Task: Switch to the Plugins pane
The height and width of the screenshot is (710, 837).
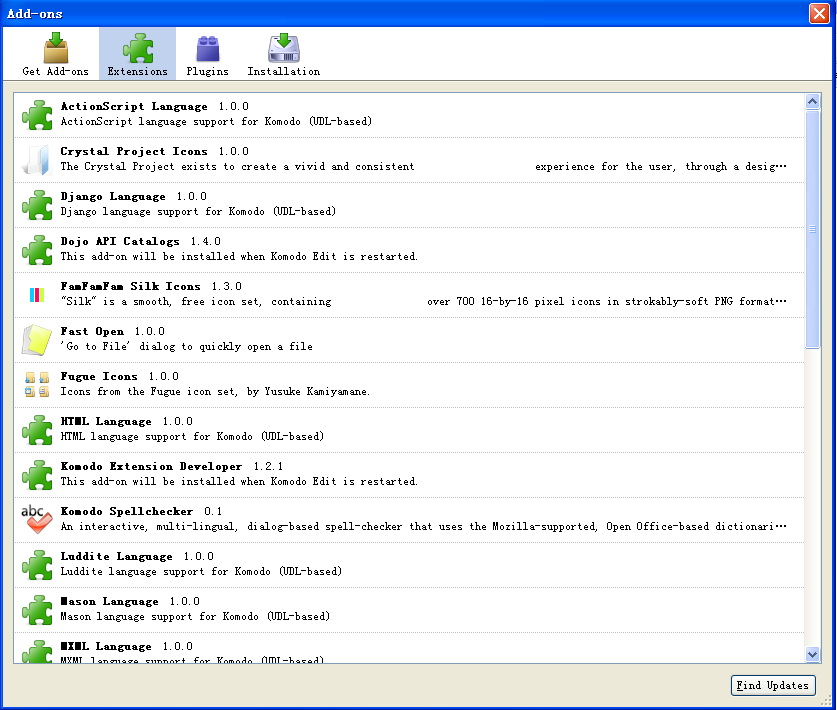Action: pos(207,54)
